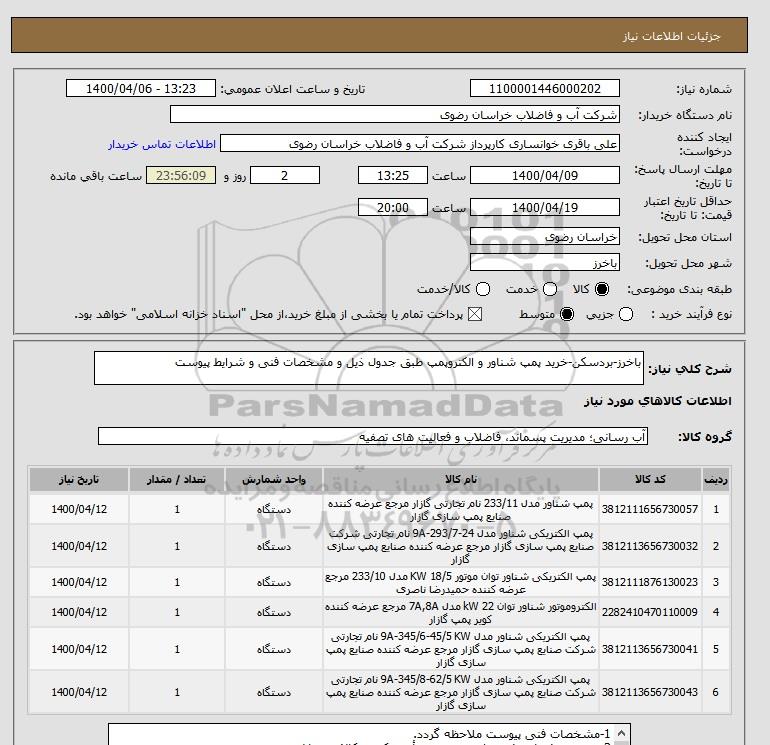This screenshot has height=745, width=770.
Task: Select the کالا radio button
Action: pos(602,289)
